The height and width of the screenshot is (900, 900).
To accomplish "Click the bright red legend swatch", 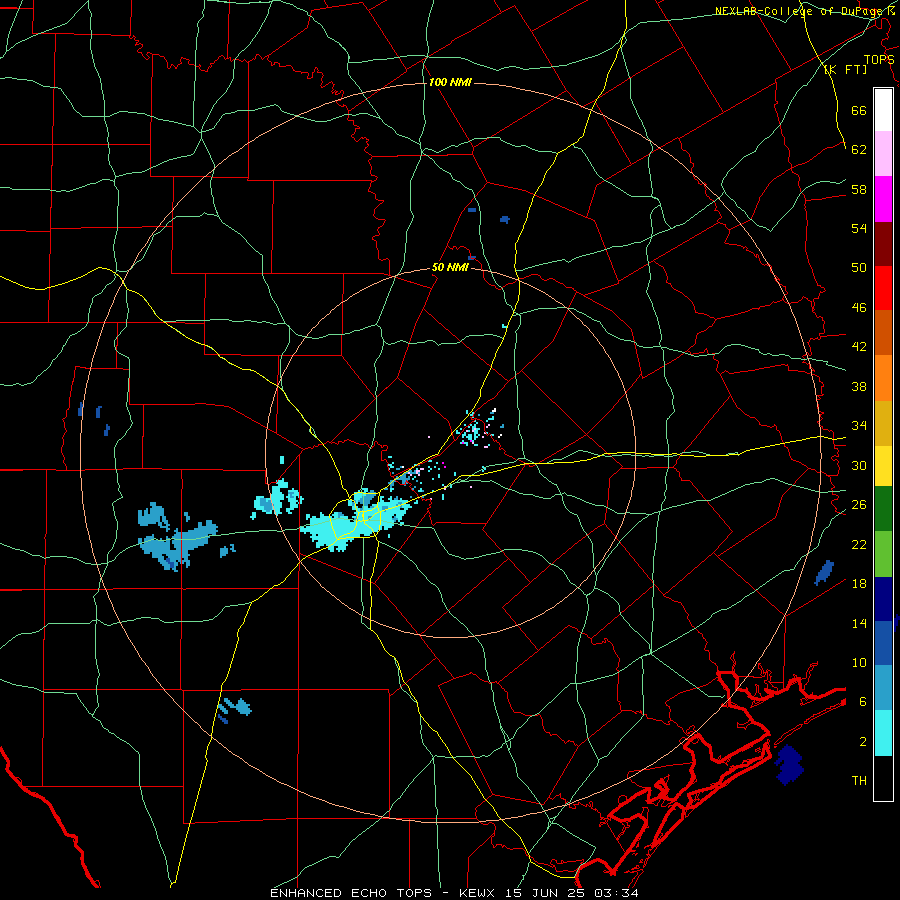I will [883, 288].
